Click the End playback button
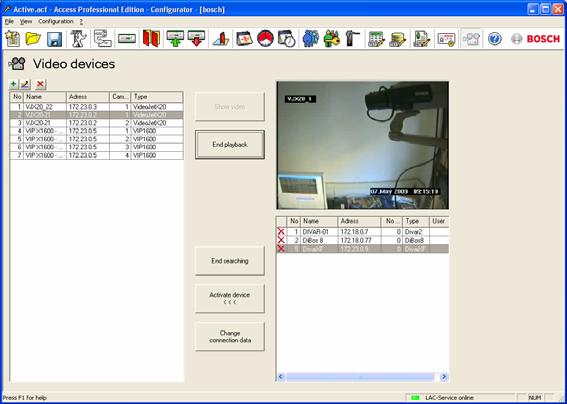 (x=230, y=144)
